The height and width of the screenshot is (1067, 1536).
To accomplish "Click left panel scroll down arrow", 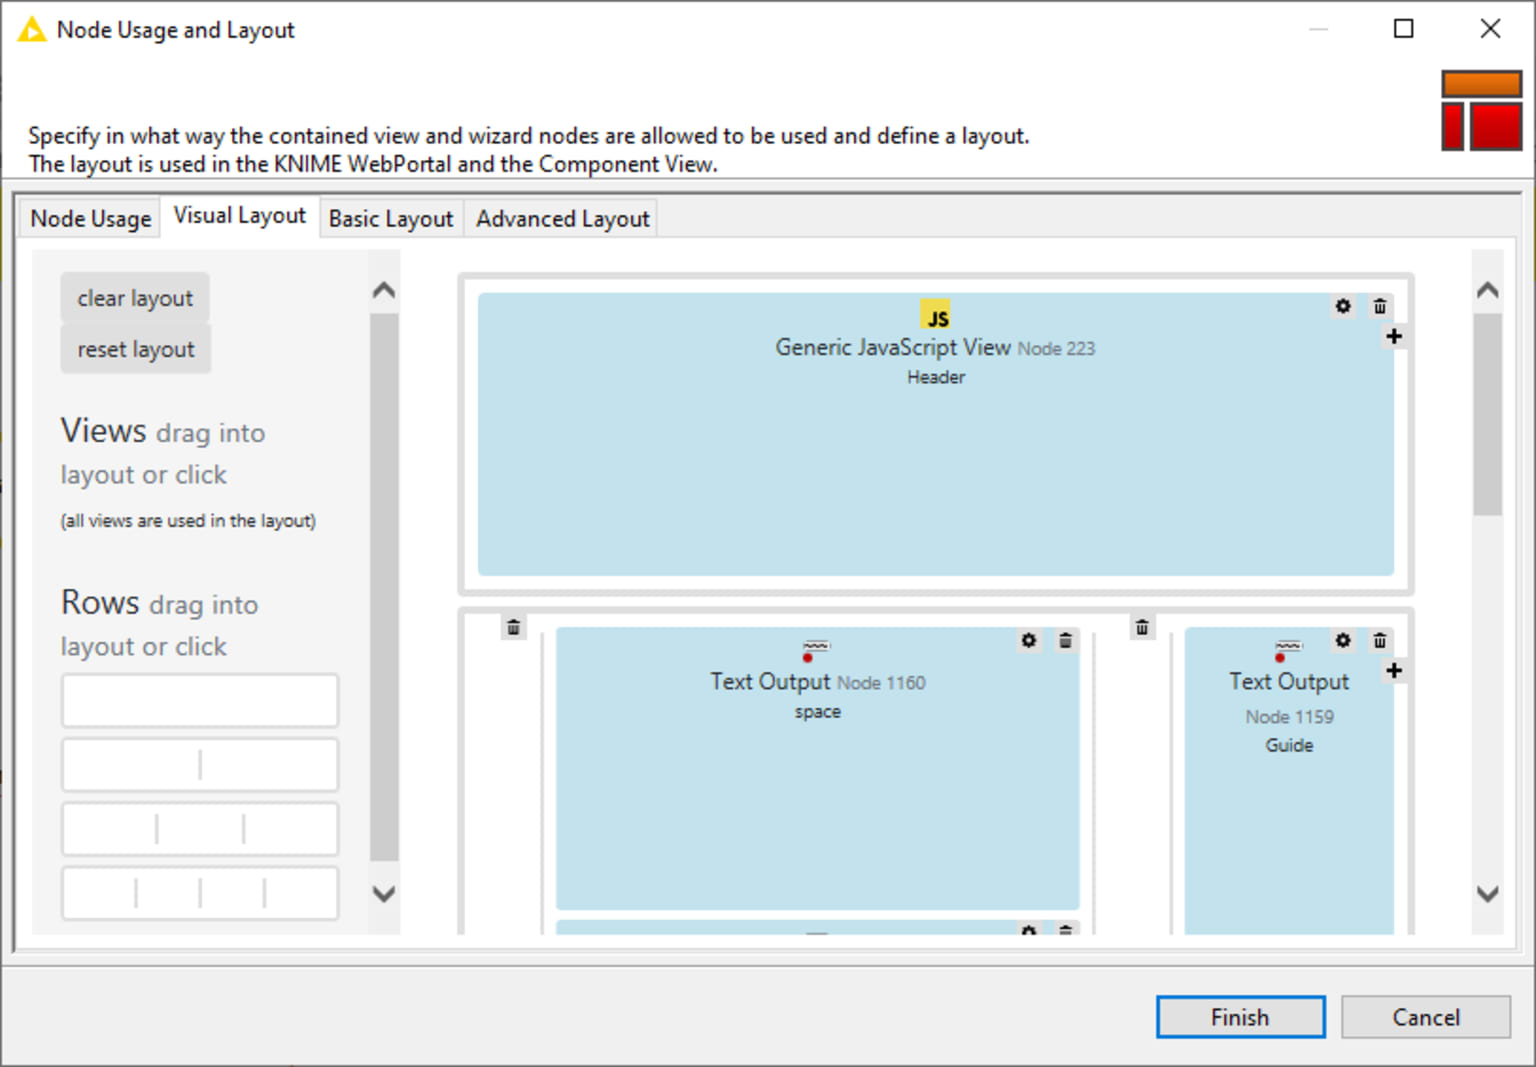I will pyautogui.click(x=384, y=893).
